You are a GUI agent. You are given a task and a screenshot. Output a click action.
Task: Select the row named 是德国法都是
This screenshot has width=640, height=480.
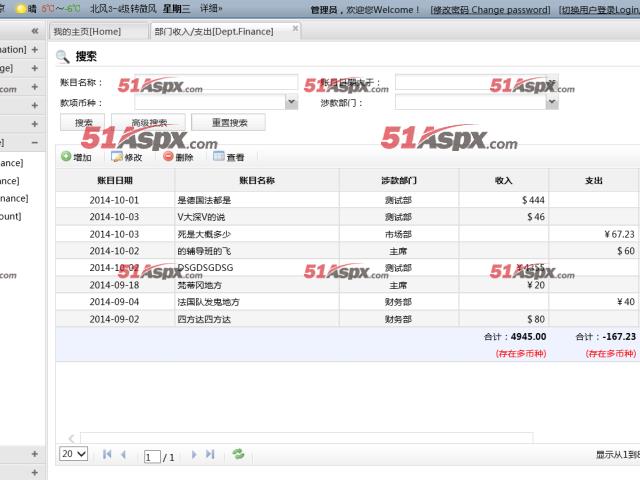point(258,200)
